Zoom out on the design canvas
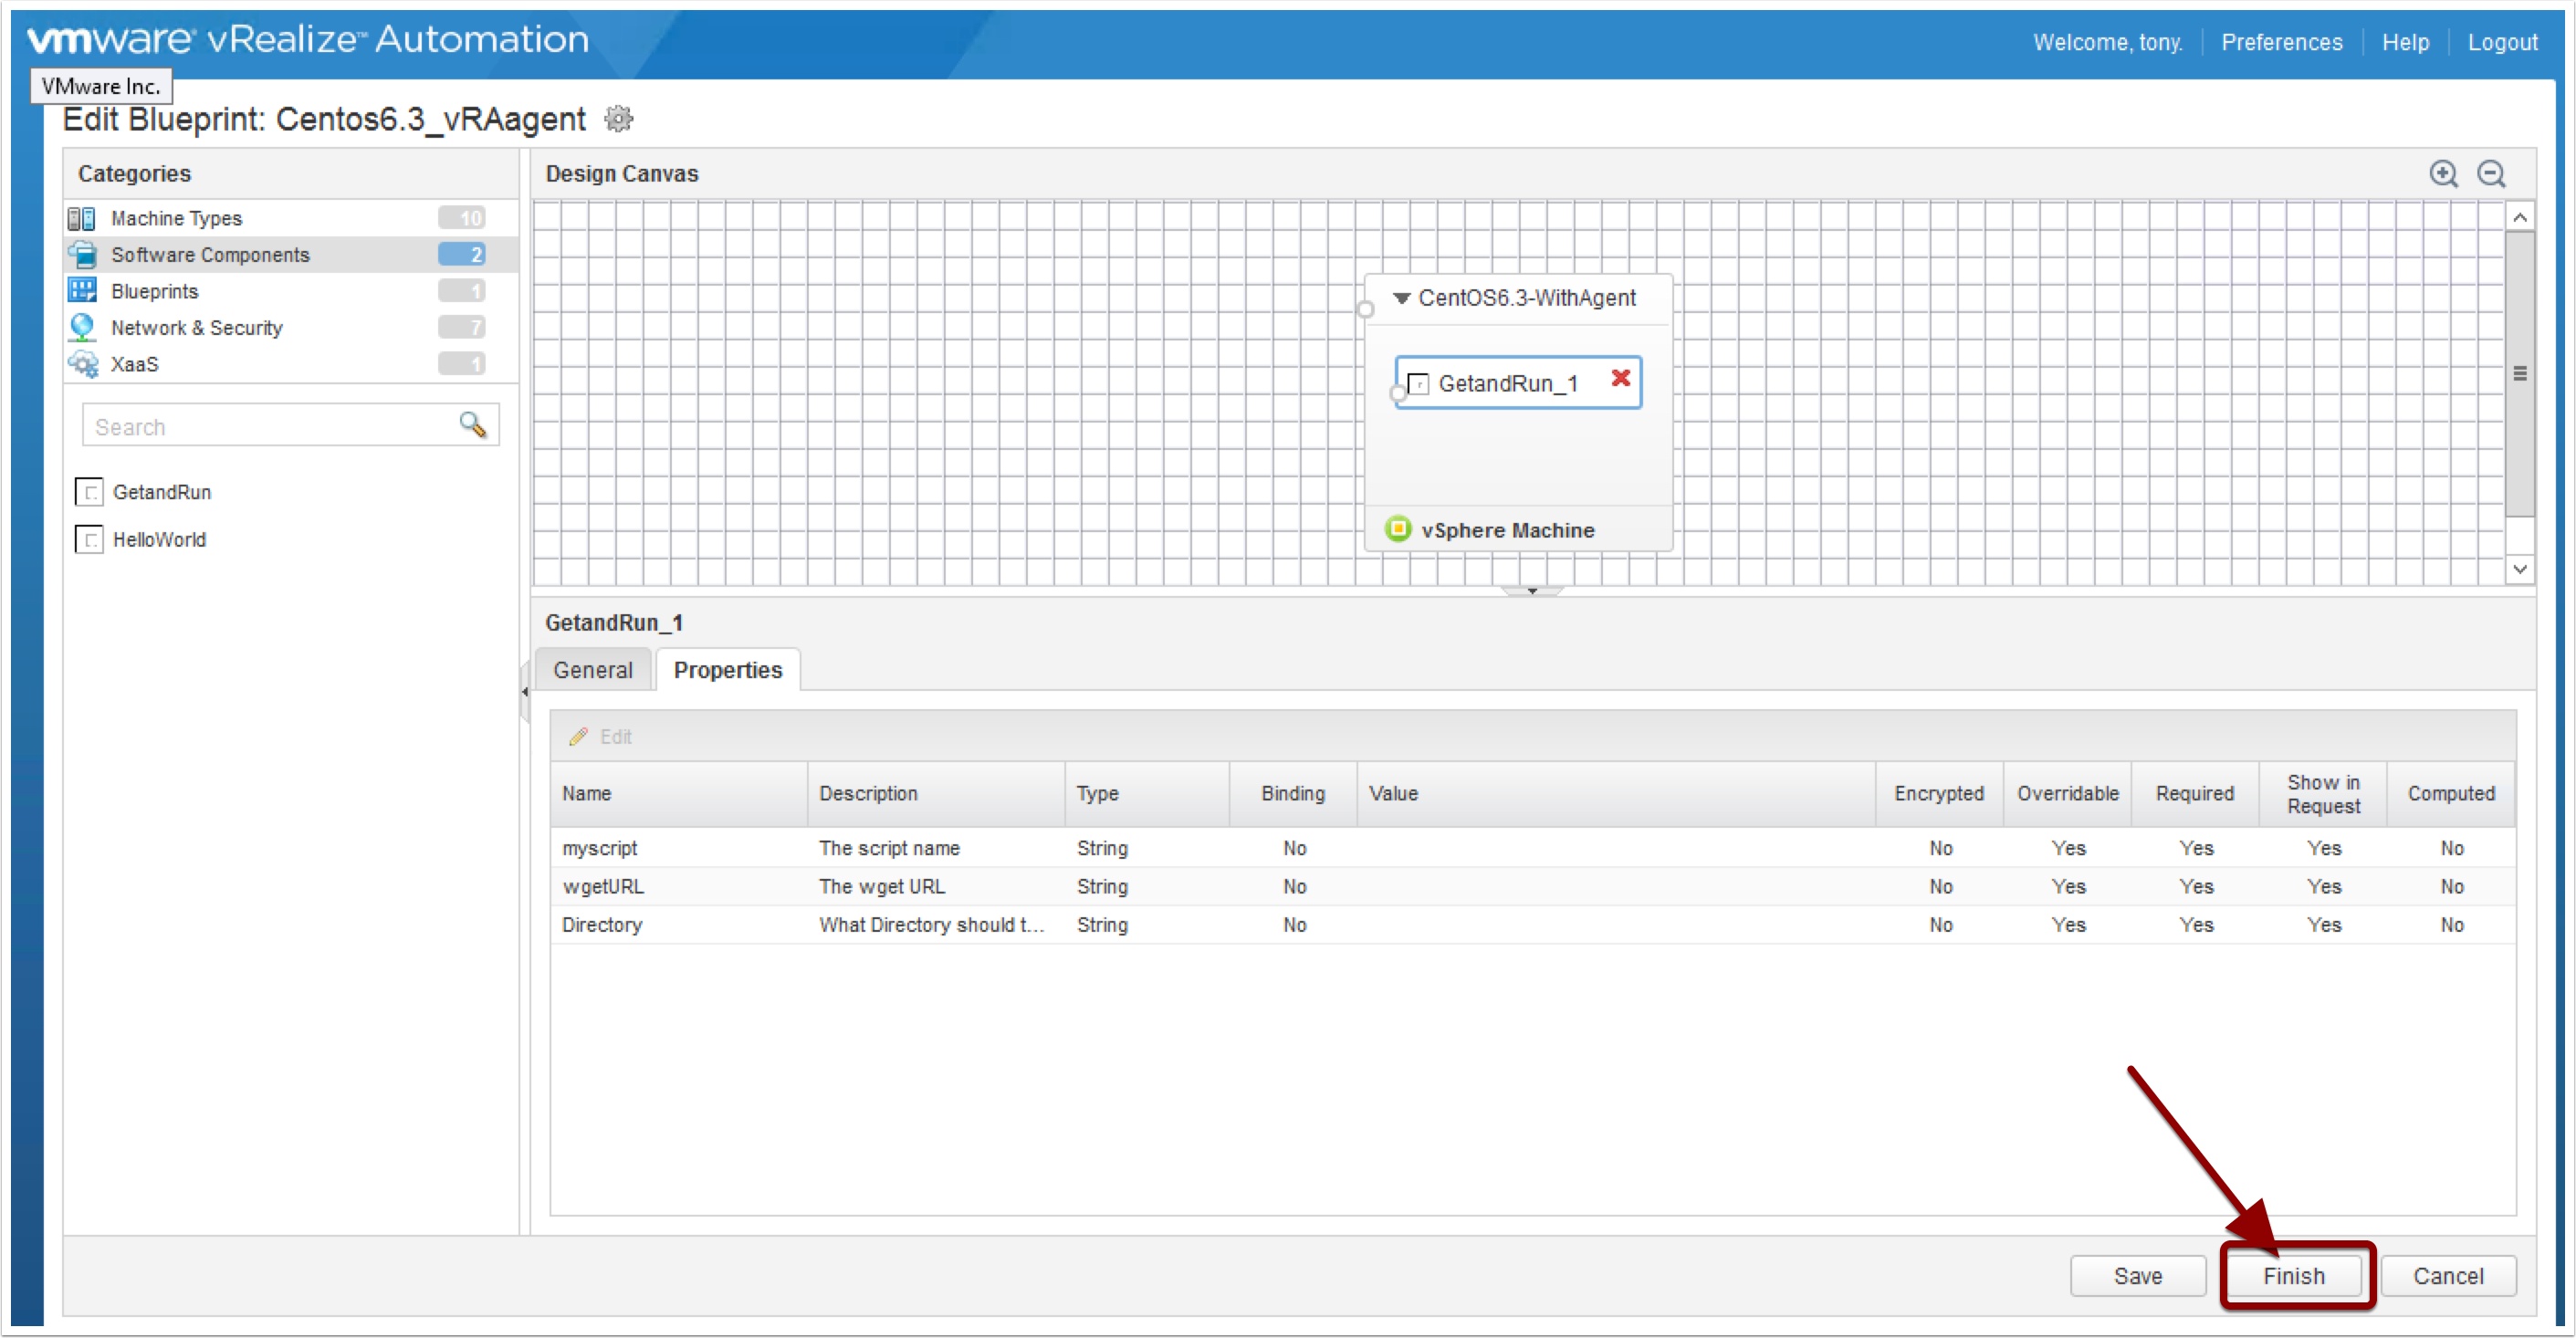This screenshot has width=2576, height=1338. pyautogui.click(x=2490, y=174)
